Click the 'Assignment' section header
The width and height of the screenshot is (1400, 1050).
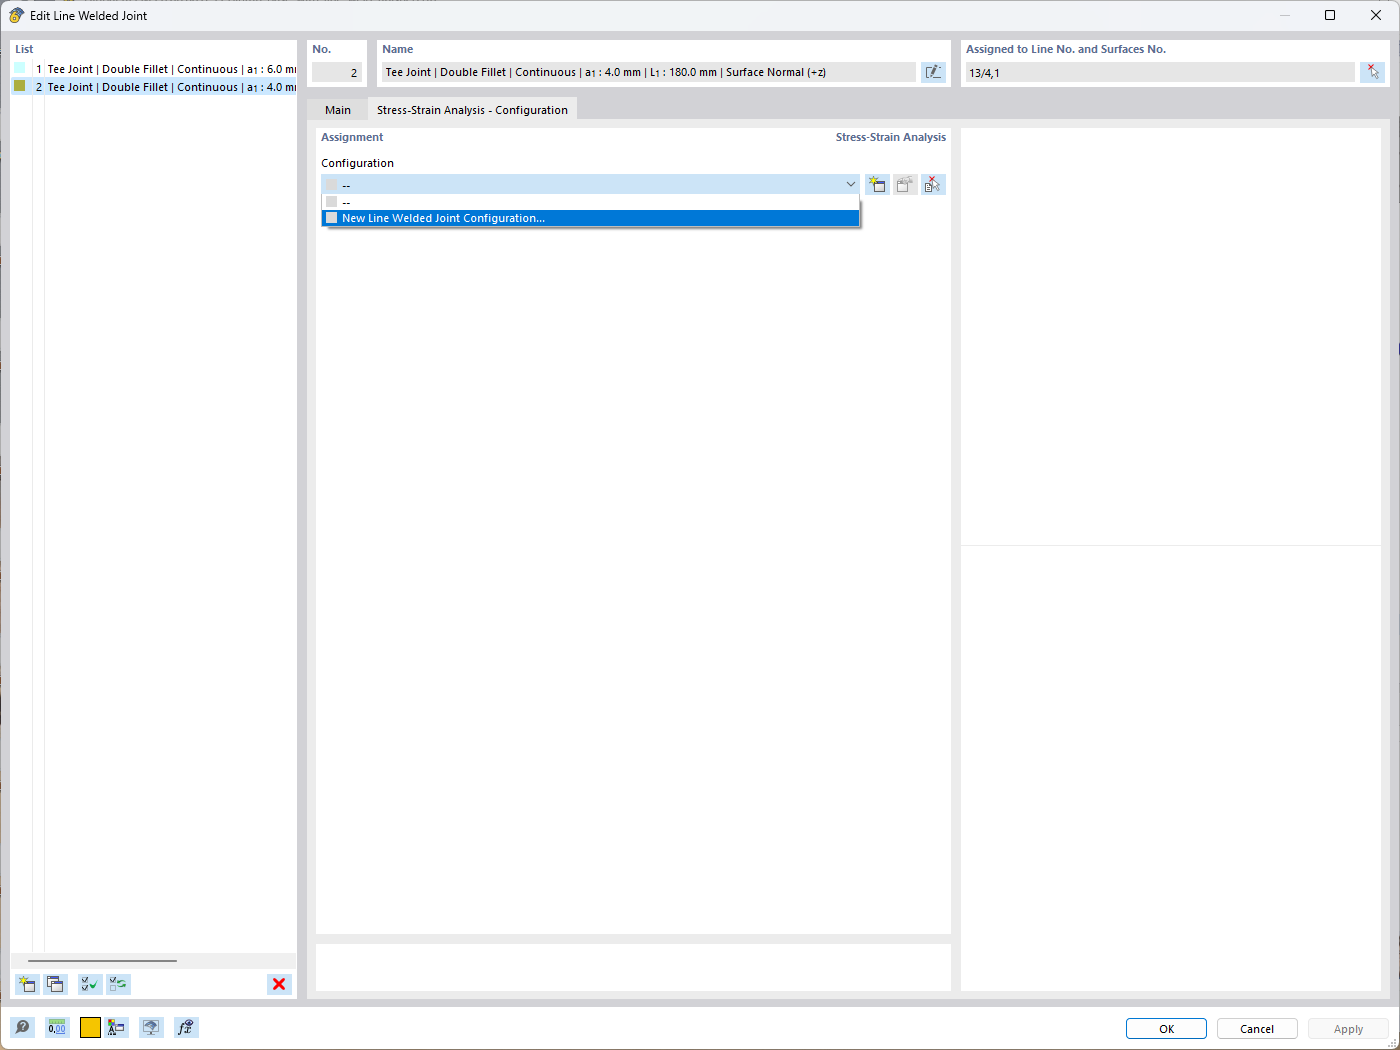pyautogui.click(x=352, y=137)
